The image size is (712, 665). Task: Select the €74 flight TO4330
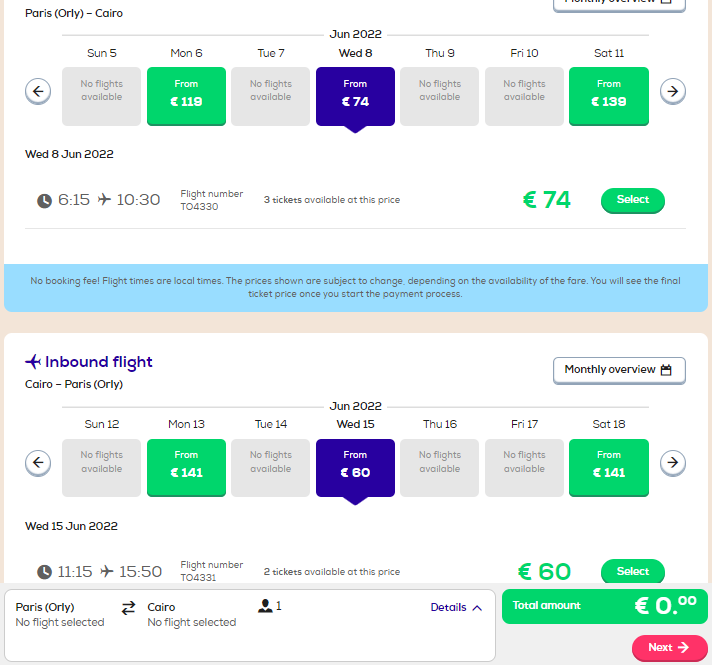[633, 200]
